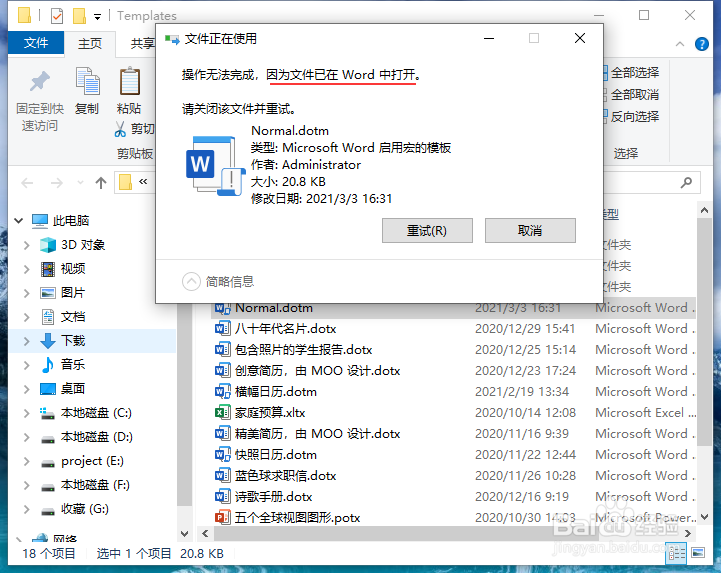Click the properties checkmark icon in title bar

click(57, 16)
